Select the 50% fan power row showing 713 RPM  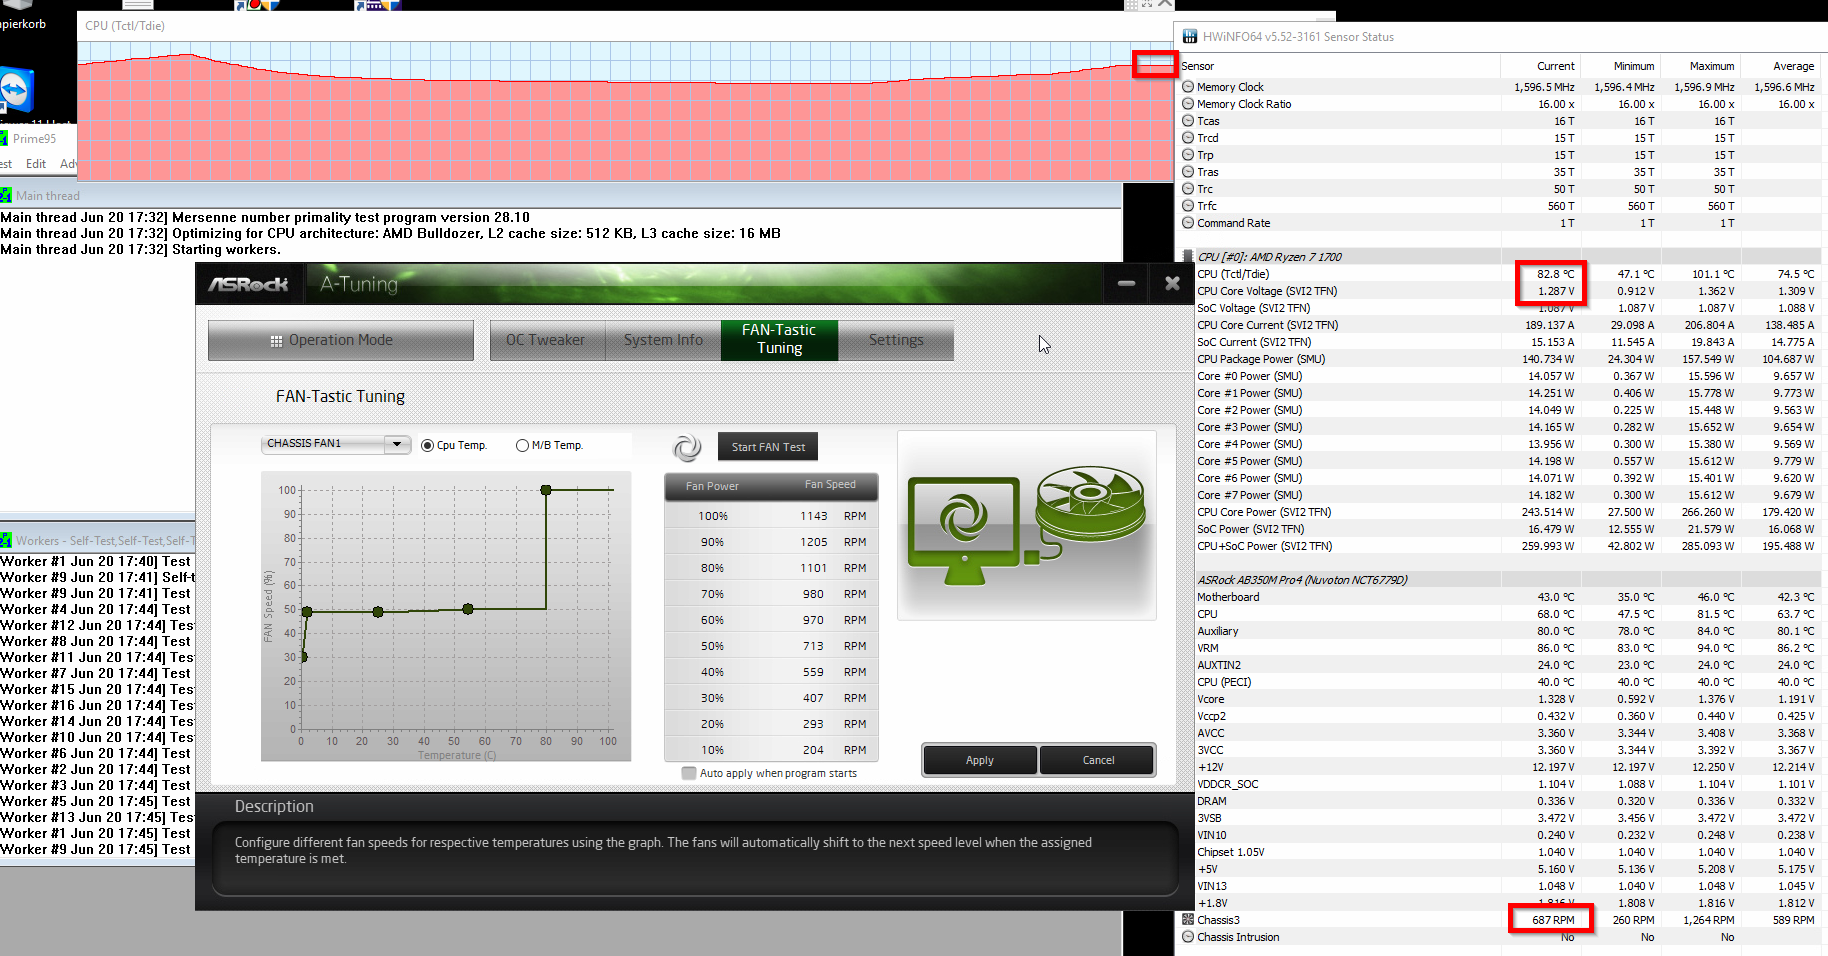pyautogui.click(x=771, y=646)
